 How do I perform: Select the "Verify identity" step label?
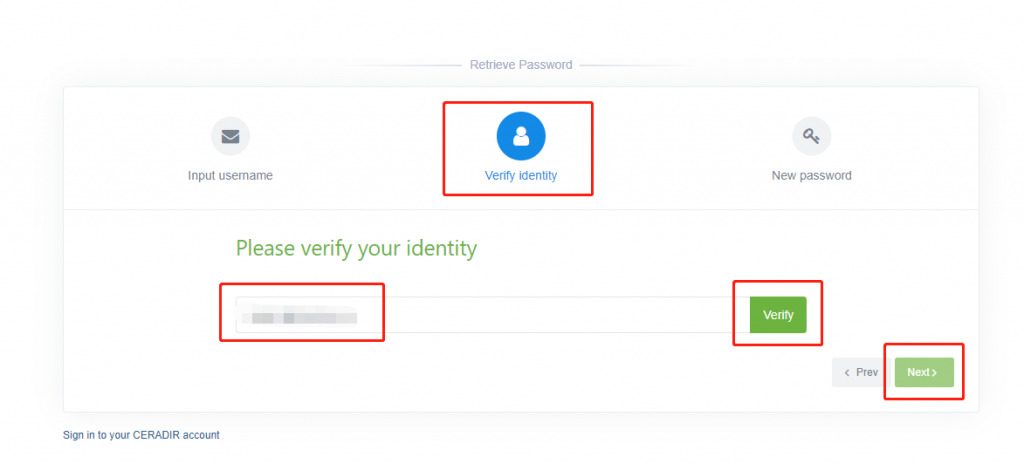(x=520, y=176)
